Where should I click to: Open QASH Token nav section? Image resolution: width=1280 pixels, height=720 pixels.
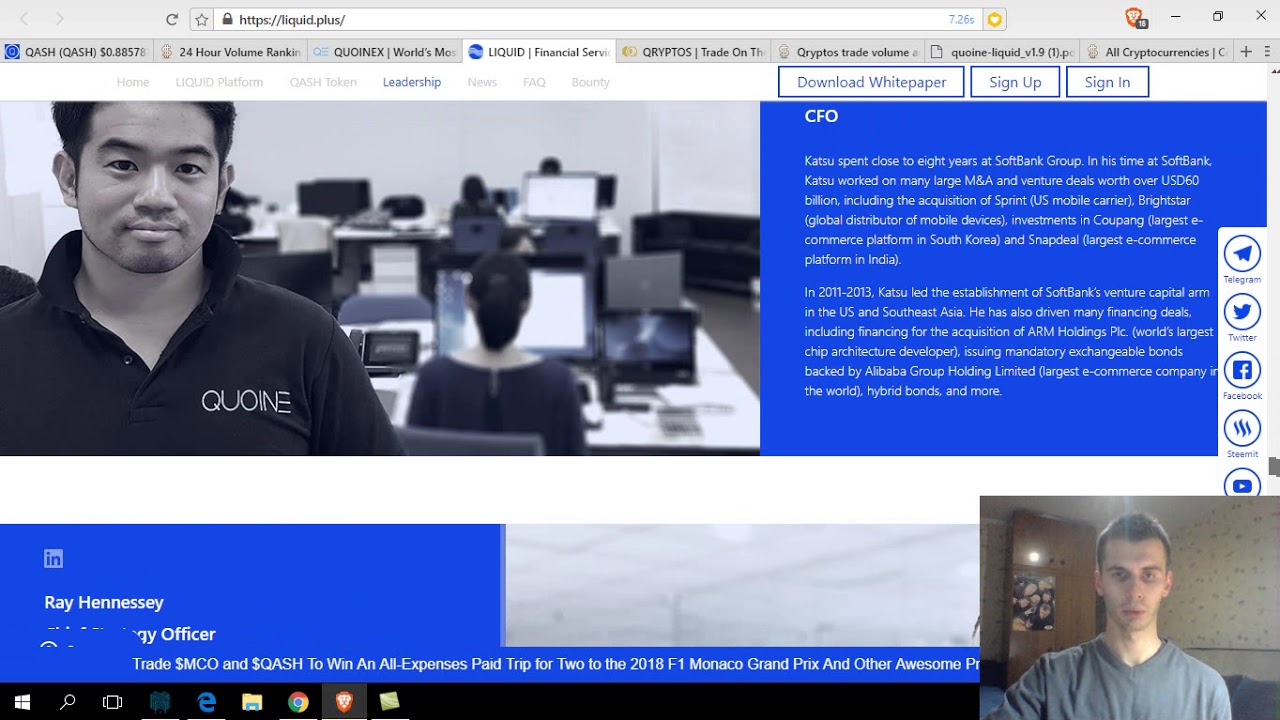[x=323, y=82]
